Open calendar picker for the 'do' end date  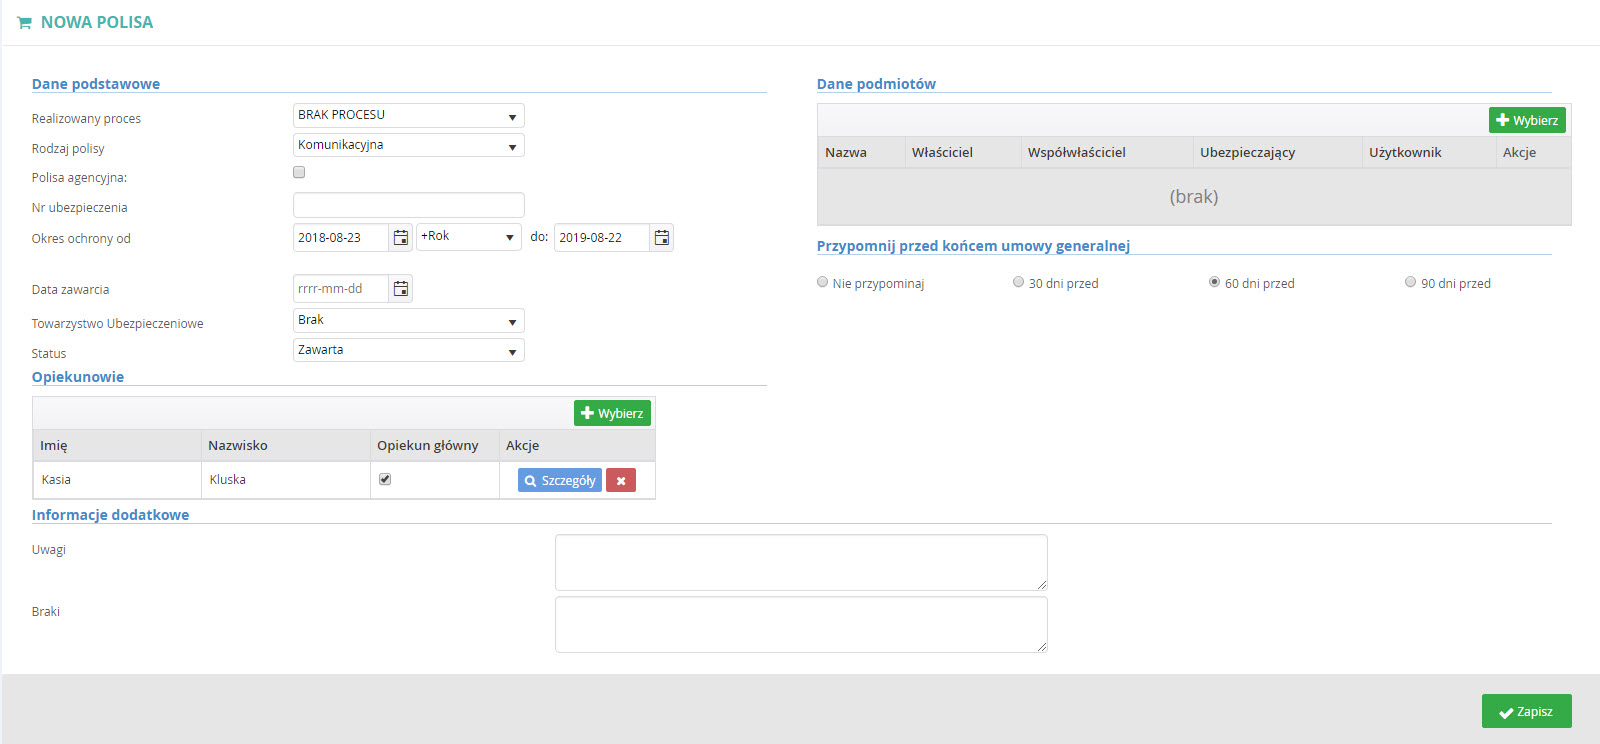tap(662, 237)
